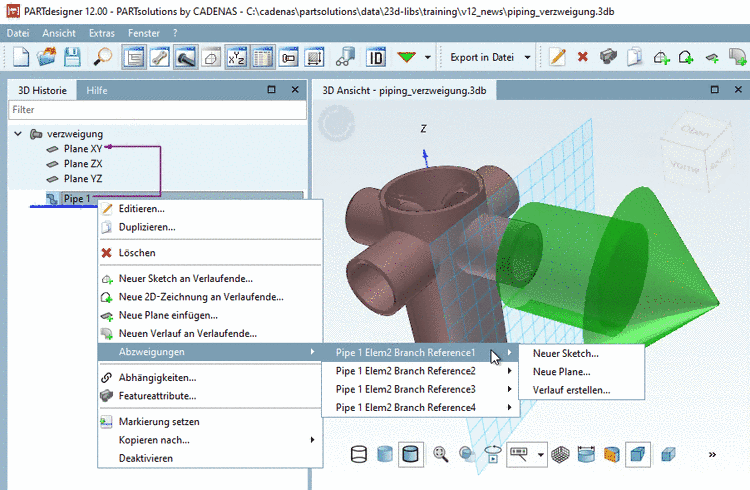Click the new sketch toolbar icon

coord(661,57)
